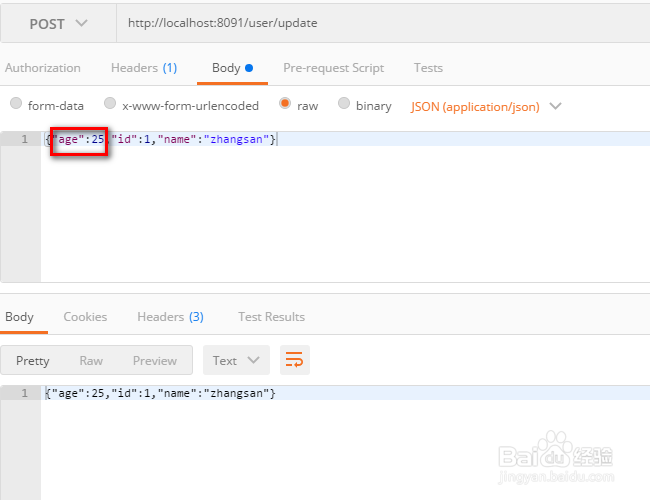Select the Pretty response view
The image size is (650, 500).
[33, 361]
